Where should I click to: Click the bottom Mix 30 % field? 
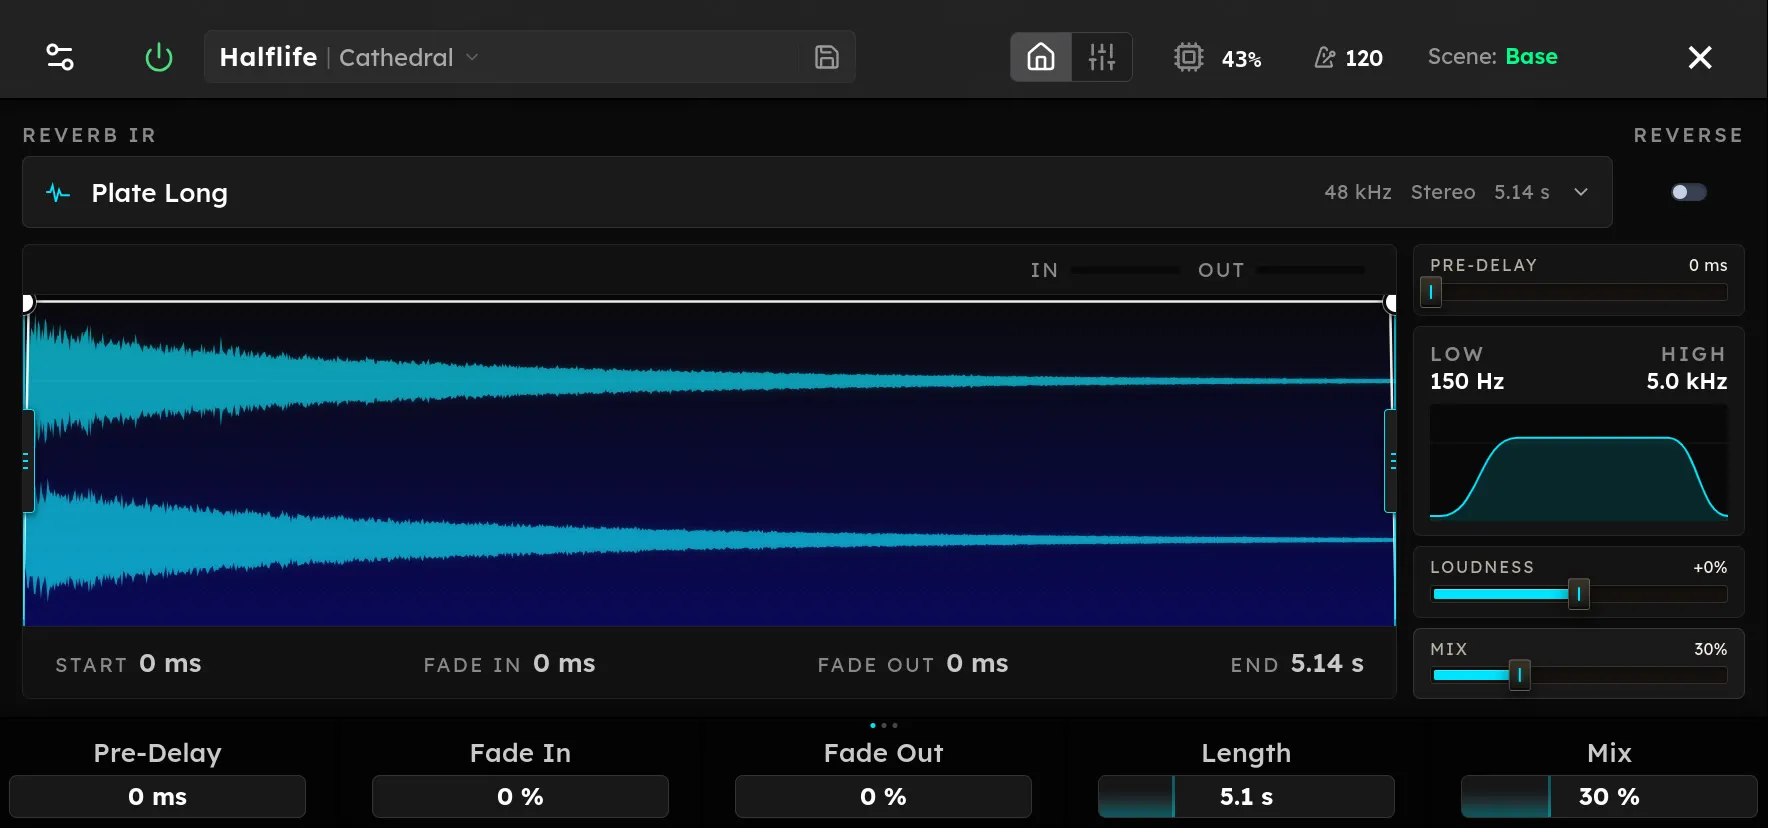click(x=1609, y=797)
